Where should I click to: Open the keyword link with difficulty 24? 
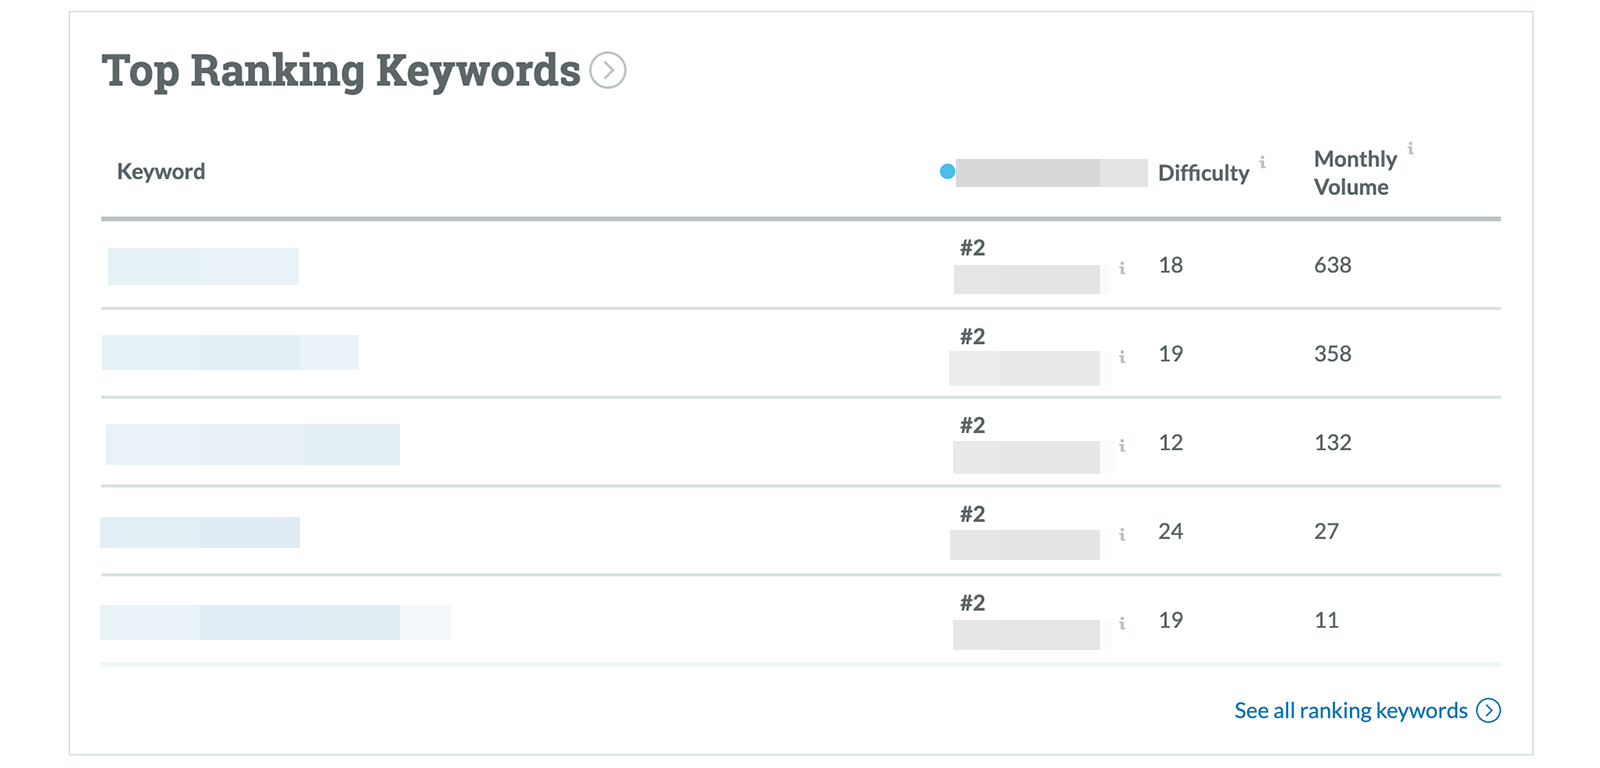point(200,532)
